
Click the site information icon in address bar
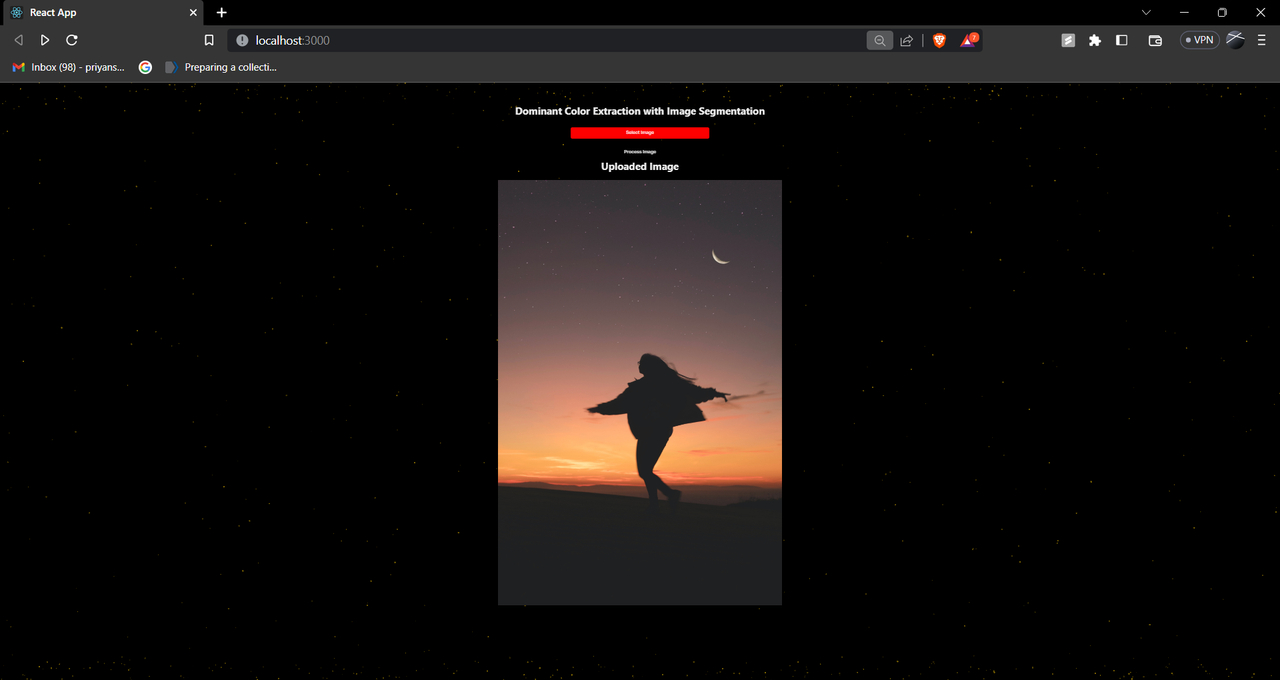pos(242,40)
